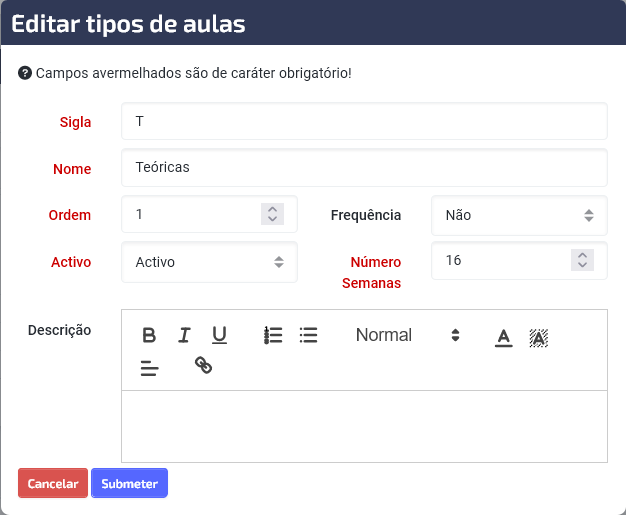Image resolution: width=626 pixels, height=515 pixels.
Task: Focus the Nome field containing Teóricas
Action: pos(364,168)
